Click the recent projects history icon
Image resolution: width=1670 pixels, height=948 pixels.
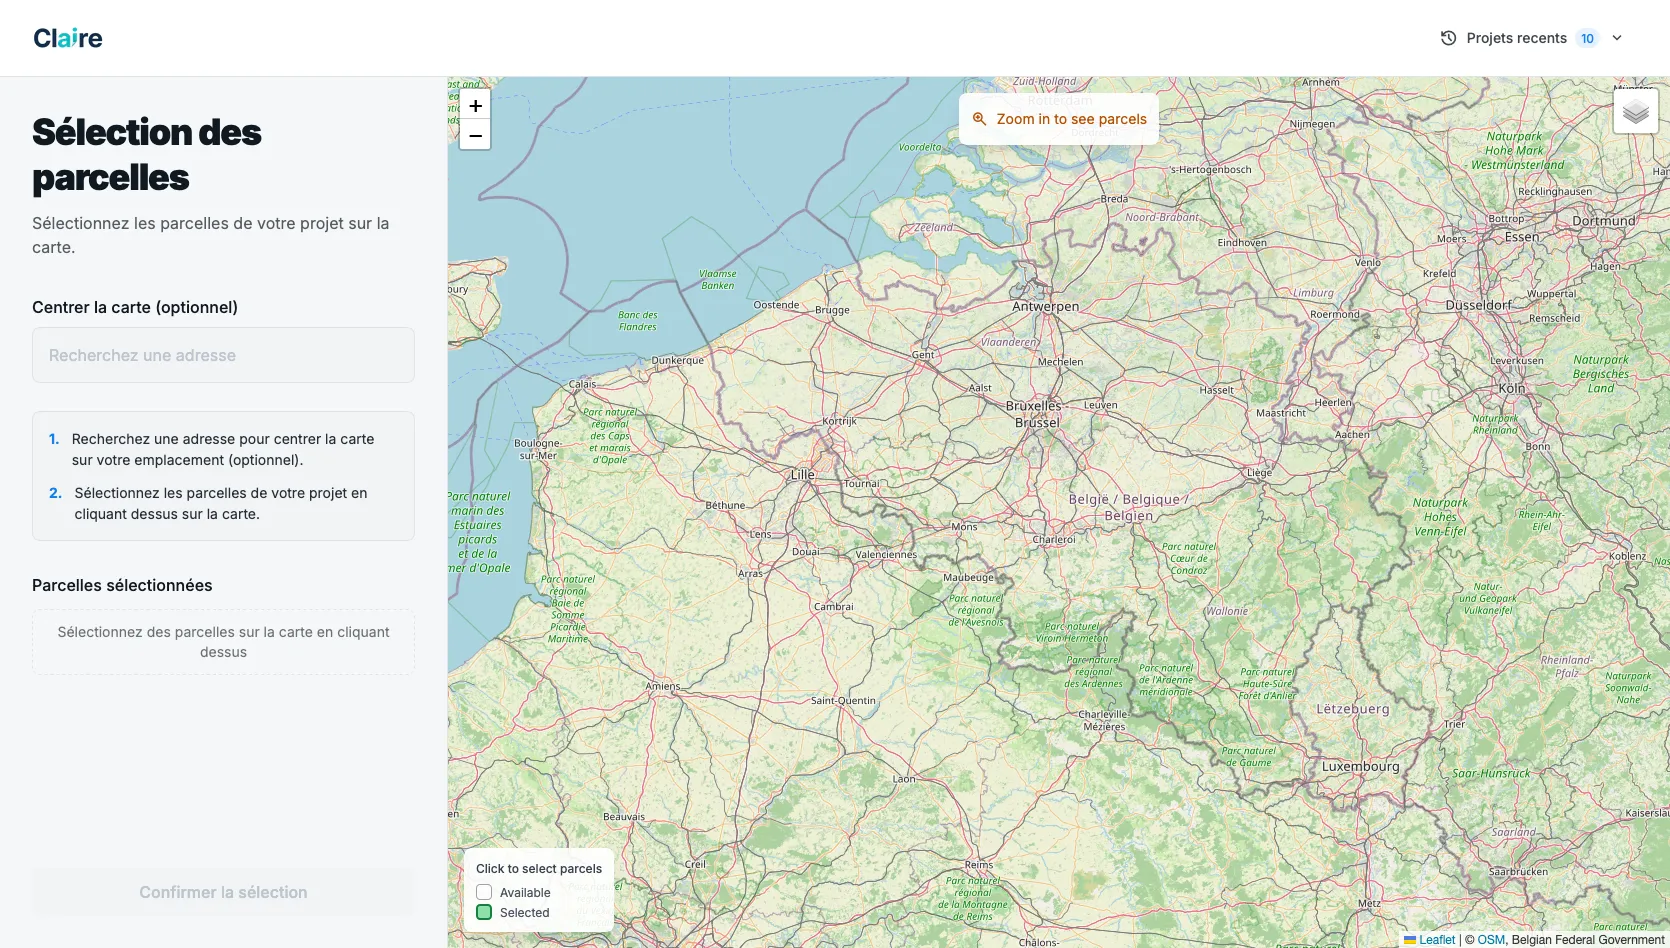(1448, 38)
